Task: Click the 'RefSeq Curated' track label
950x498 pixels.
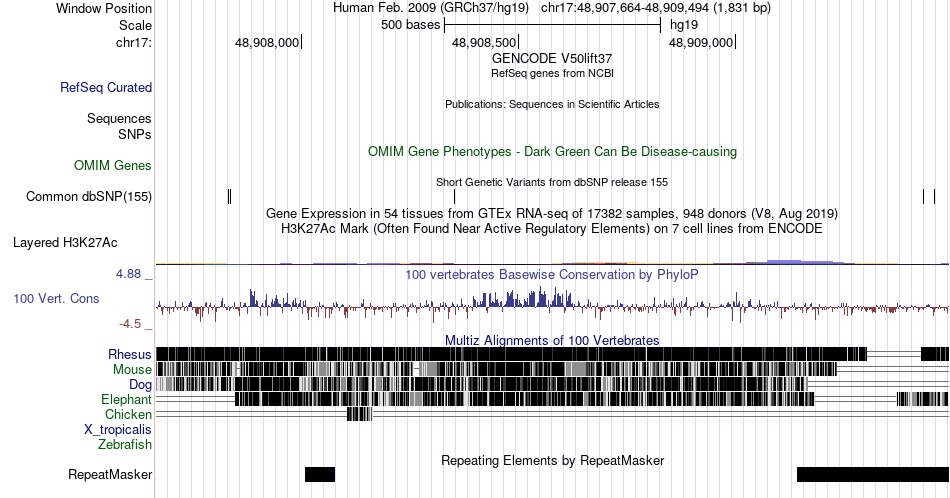Action: (x=106, y=87)
